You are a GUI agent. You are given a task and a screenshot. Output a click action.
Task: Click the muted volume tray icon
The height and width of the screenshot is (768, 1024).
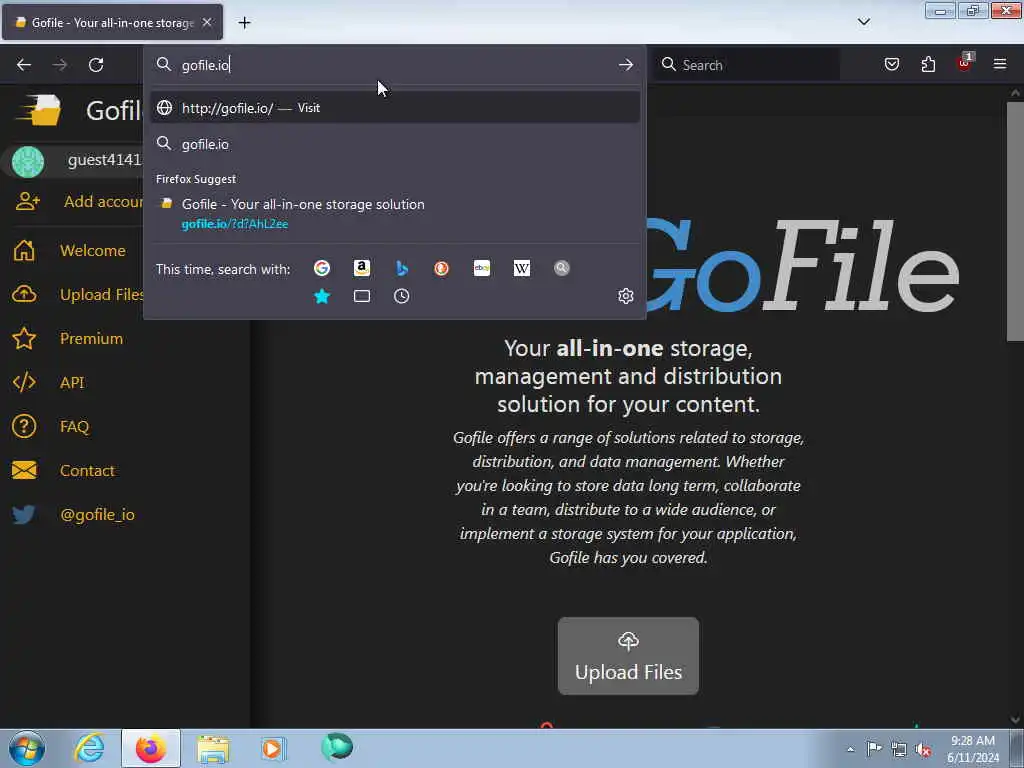coord(923,749)
